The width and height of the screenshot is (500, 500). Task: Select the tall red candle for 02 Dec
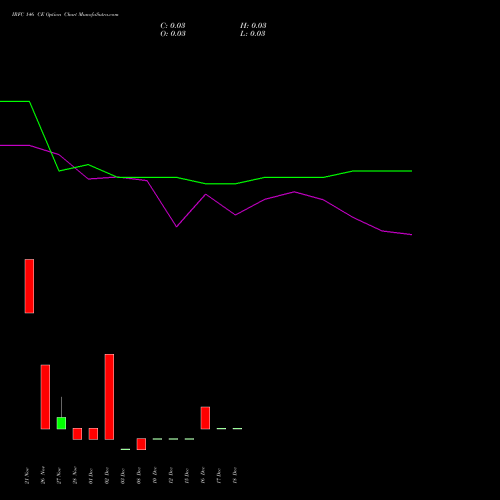click(109, 397)
